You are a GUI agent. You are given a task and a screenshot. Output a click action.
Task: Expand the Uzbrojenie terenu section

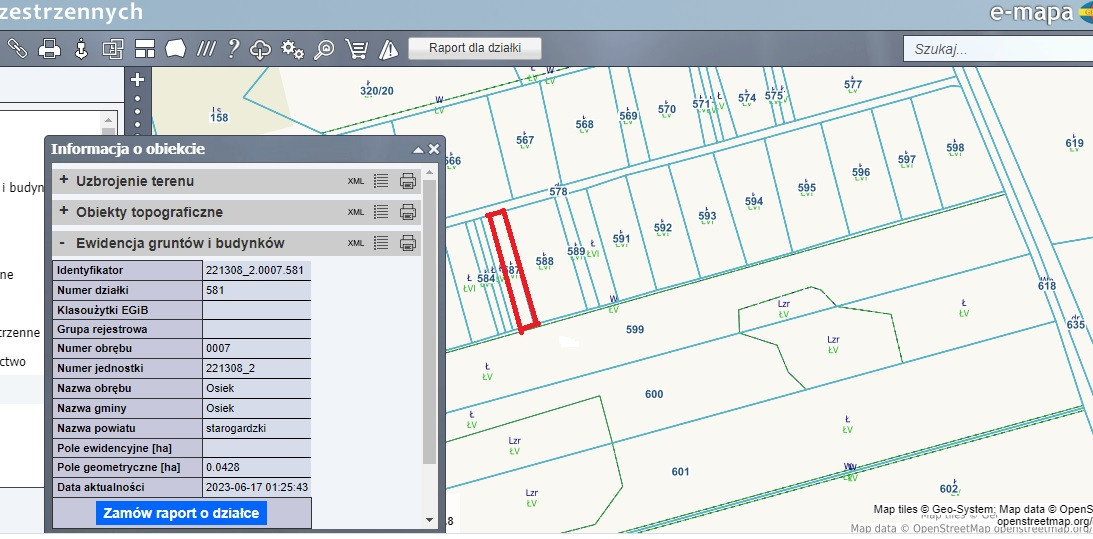tap(64, 181)
